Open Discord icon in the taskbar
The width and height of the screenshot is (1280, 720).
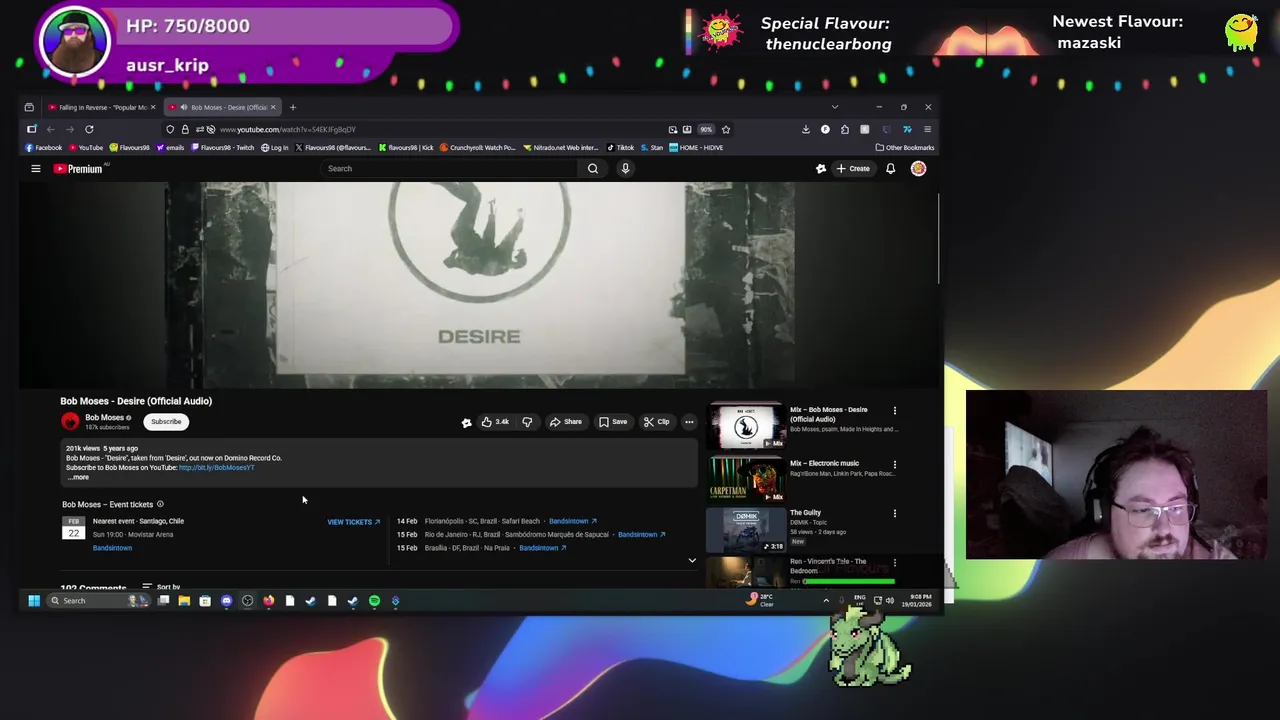pos(226,601)
